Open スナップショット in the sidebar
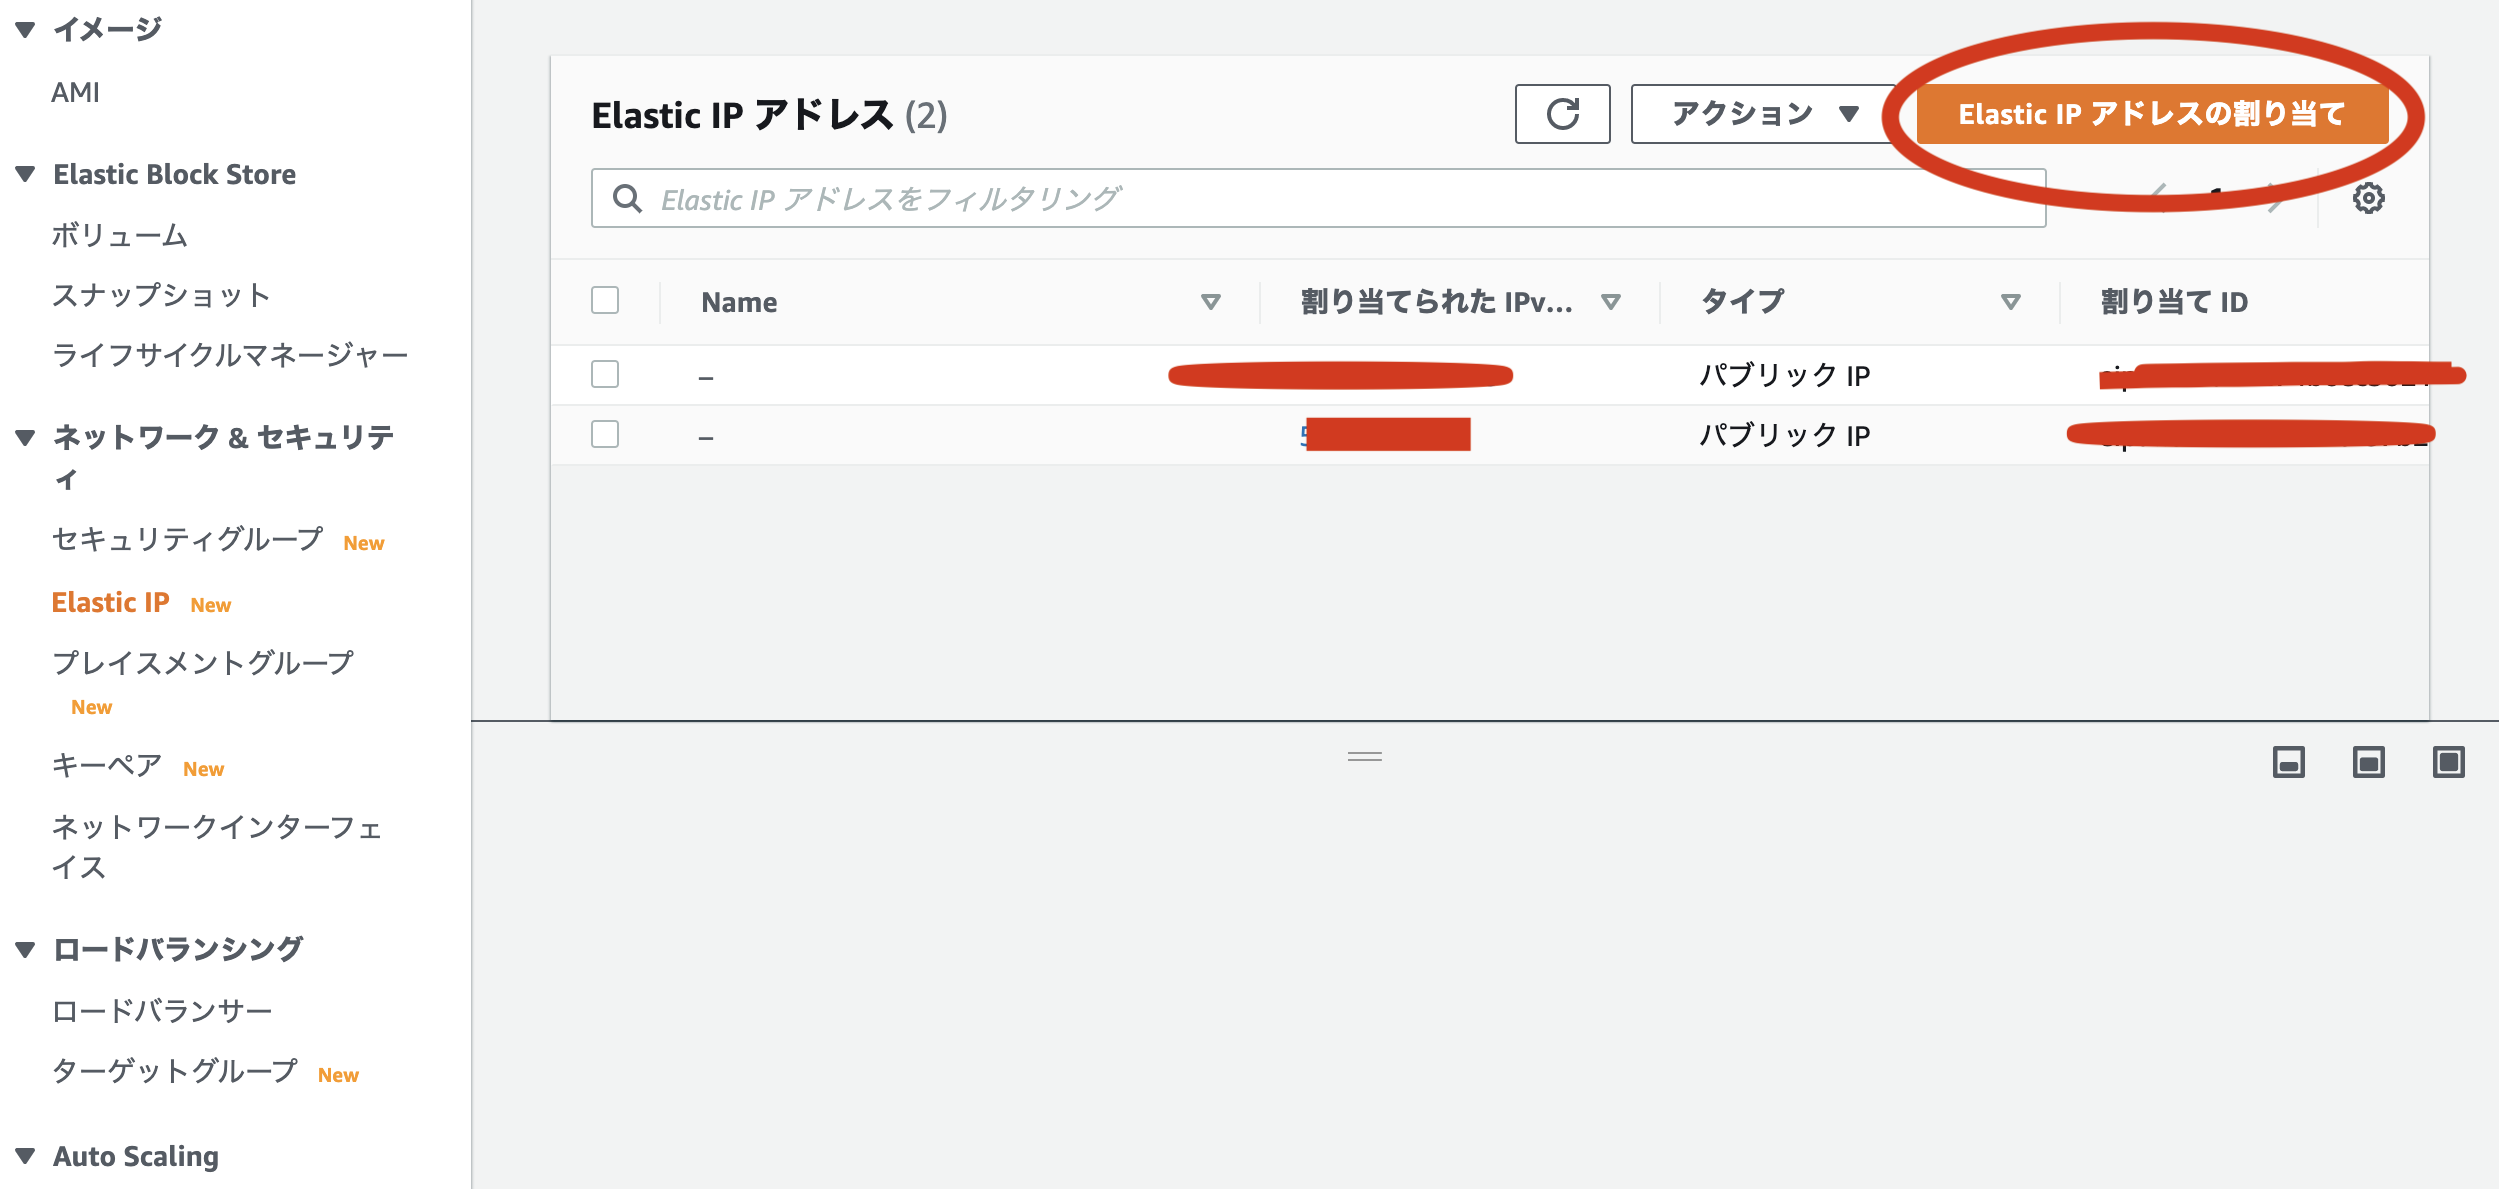Screen dimensions: 2499x1189 pyautogui.click(x=161, y=295)
